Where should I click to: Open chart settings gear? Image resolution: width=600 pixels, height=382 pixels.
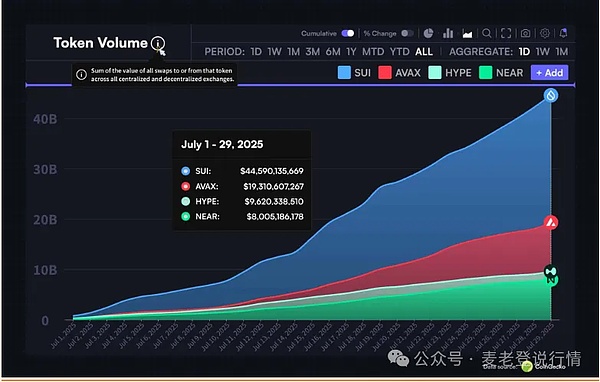545,34
